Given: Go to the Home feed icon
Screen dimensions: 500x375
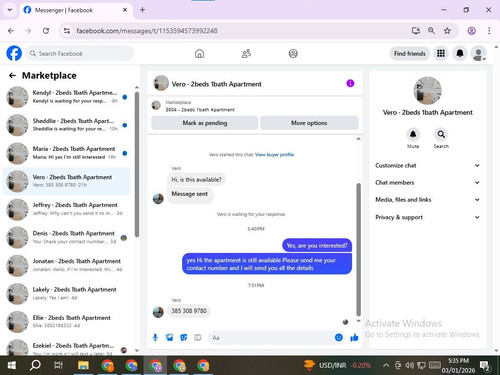Looking at the screenshot, I should coord(199,53).
